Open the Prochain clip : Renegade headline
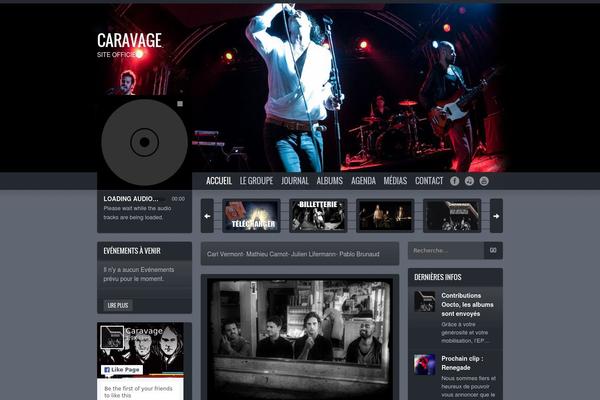Viewport: 600px width, 400px height. [462, 363]
